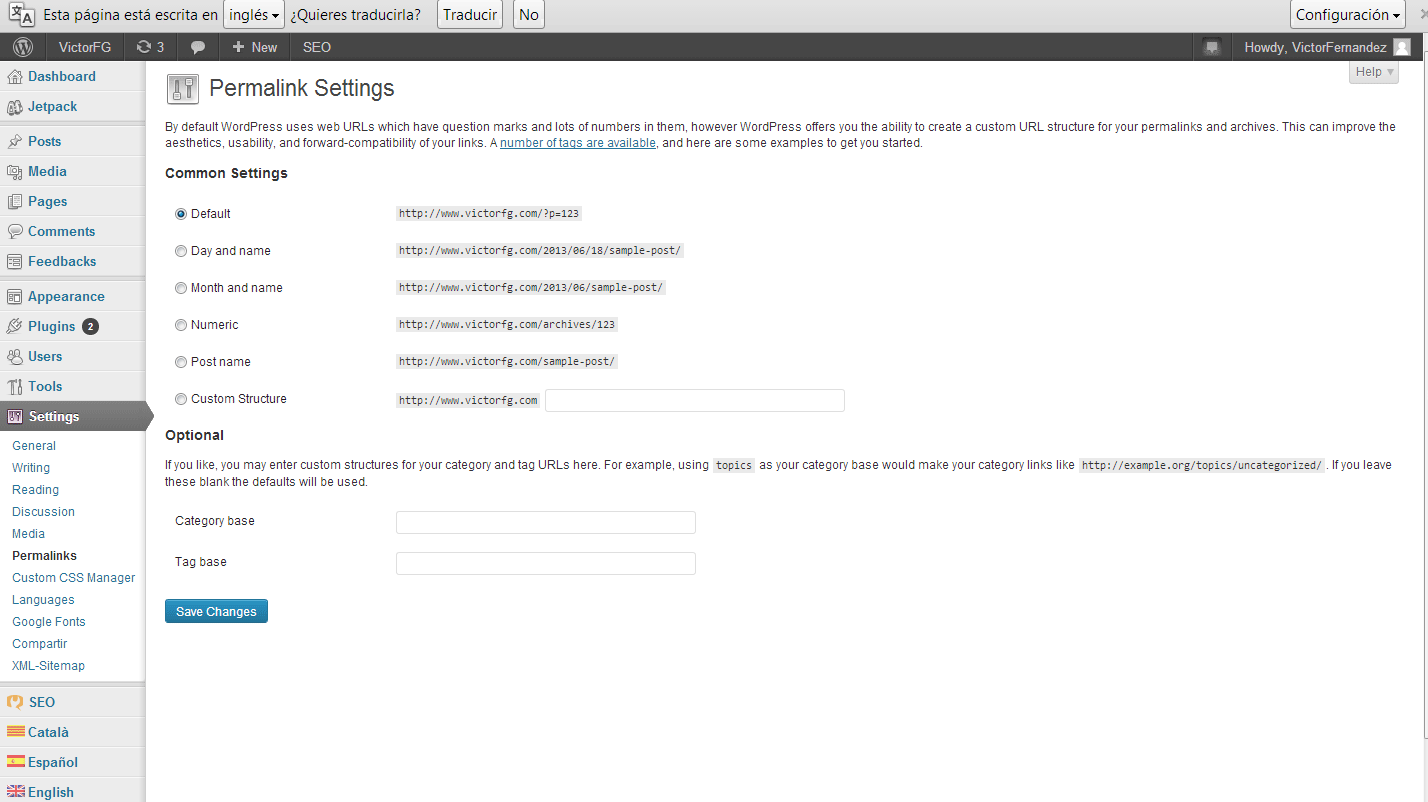This screenshot has height=802, width=1428.
Task: Select the Month and name radio button
Action: point(181,288)
